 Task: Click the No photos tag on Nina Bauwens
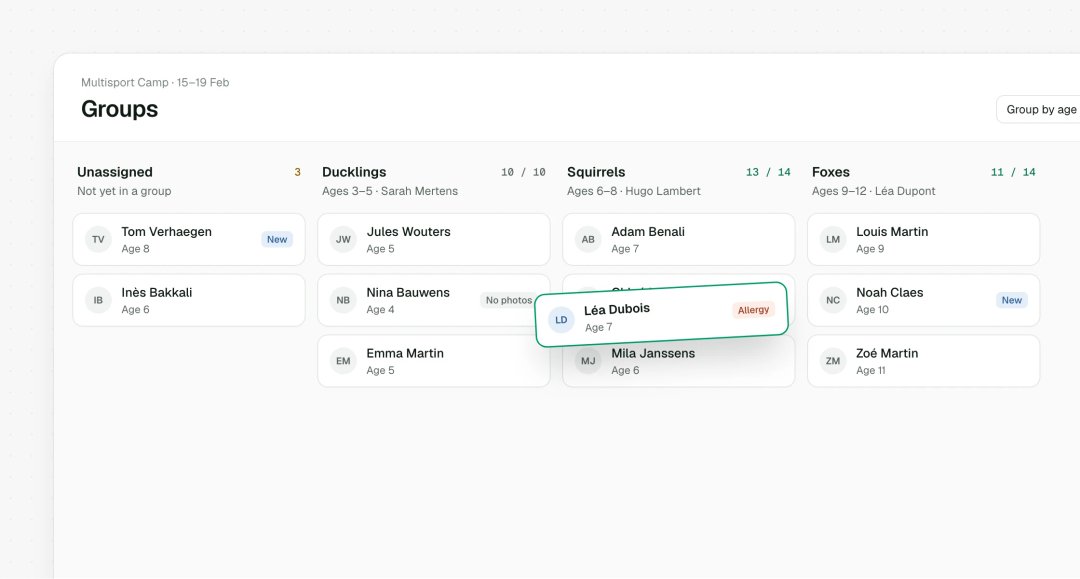tap(508, 300)
